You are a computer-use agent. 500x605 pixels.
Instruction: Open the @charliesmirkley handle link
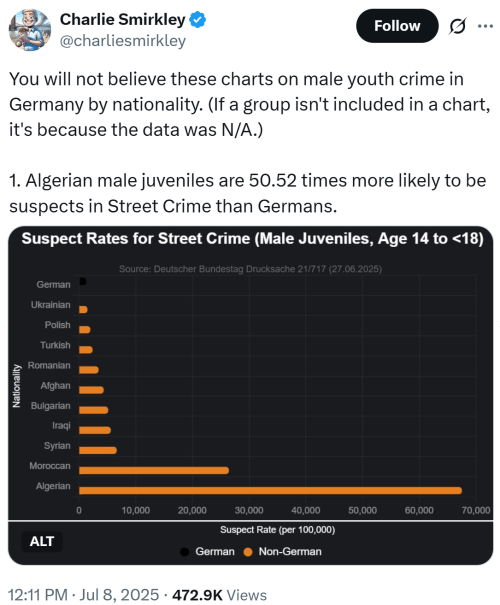(x=123, y=41)
